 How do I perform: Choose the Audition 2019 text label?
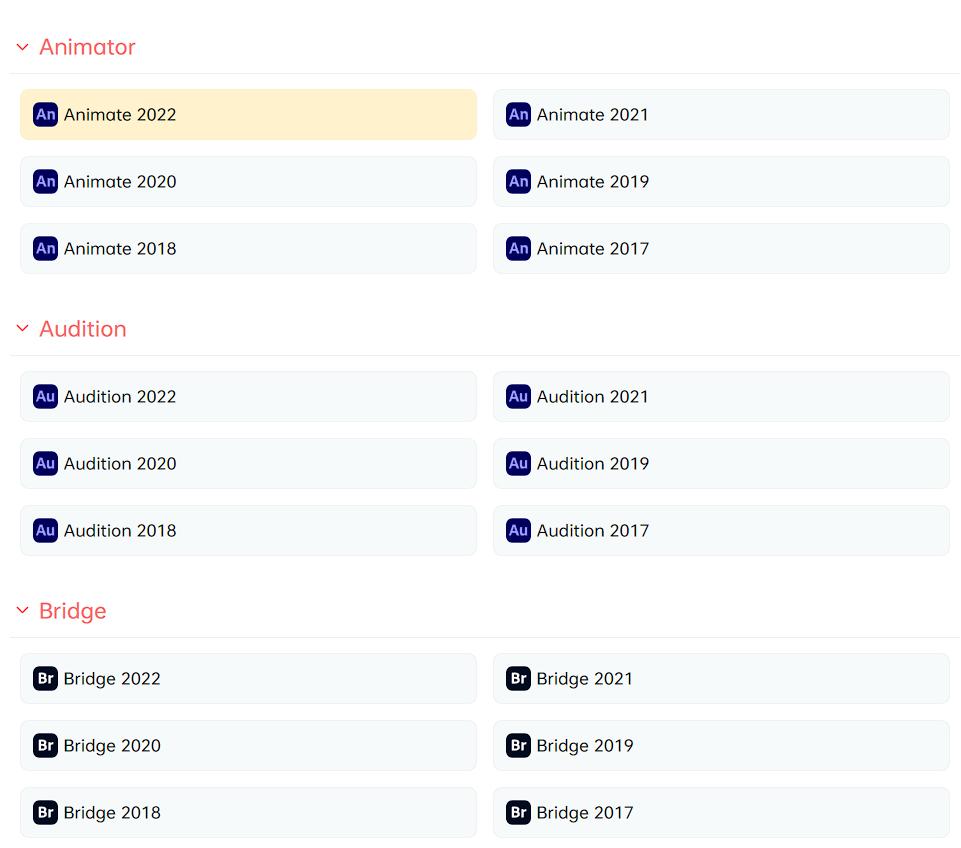pos(593,463)
